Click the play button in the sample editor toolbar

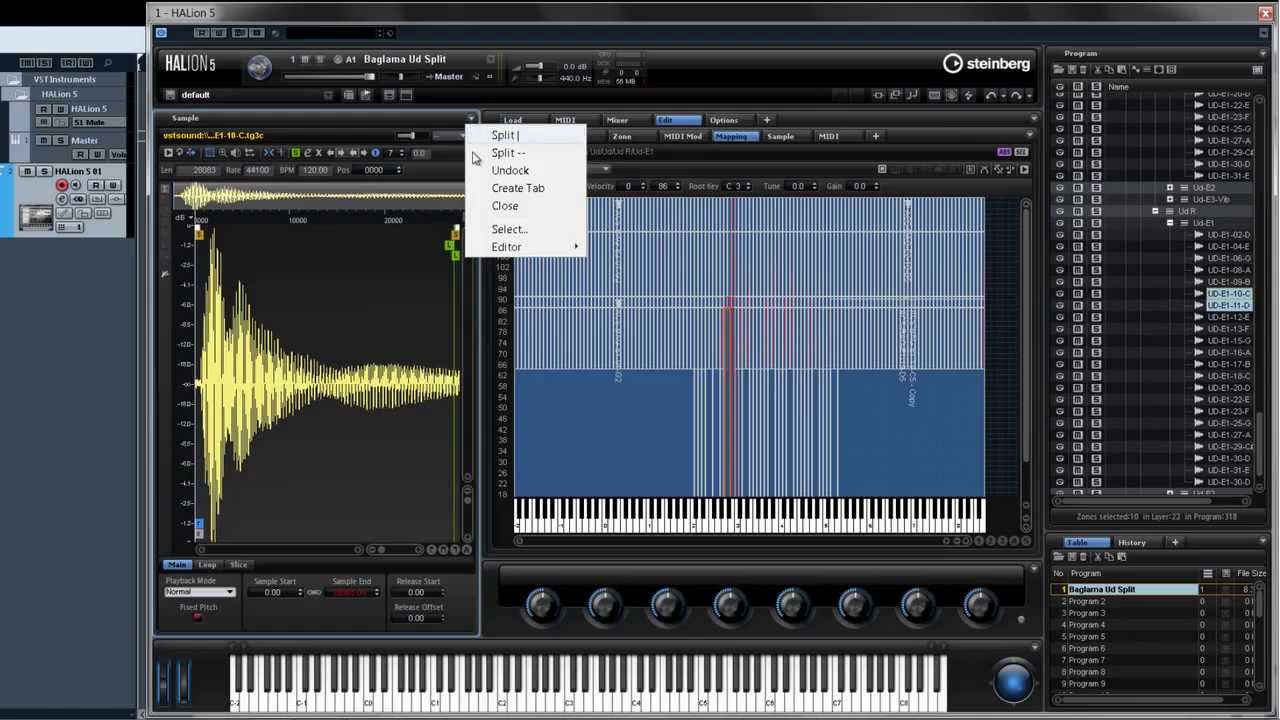click(168, 153)
